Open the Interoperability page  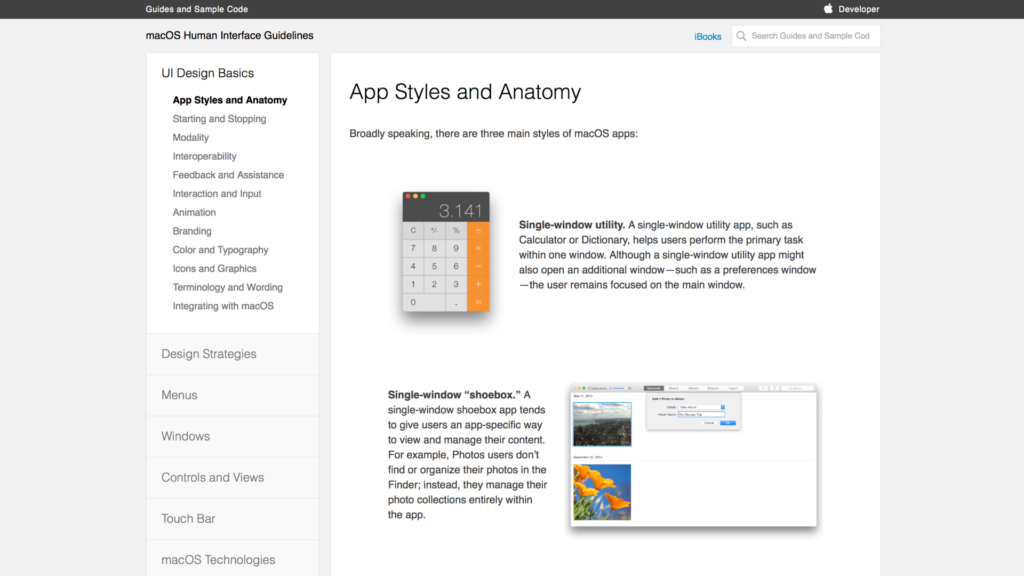204,156
